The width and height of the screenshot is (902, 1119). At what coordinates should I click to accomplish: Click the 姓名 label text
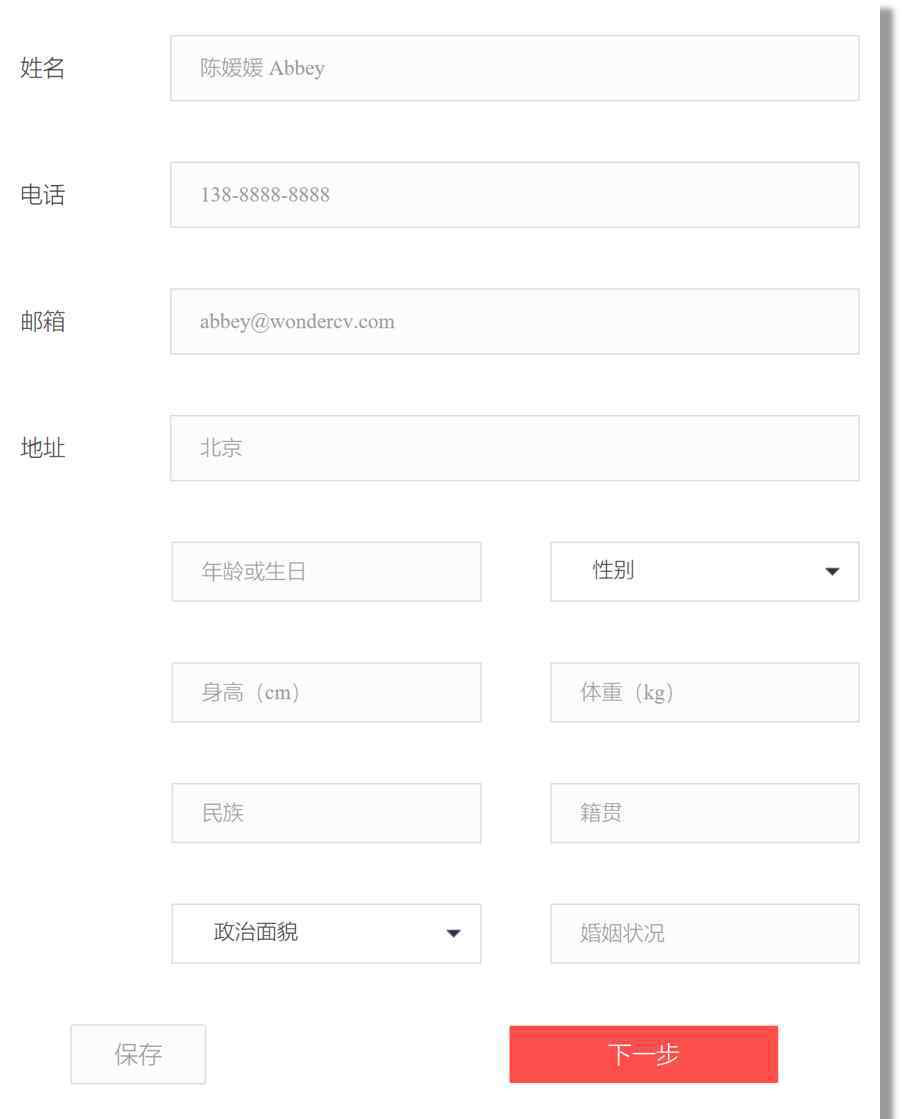tap(43, 68)
